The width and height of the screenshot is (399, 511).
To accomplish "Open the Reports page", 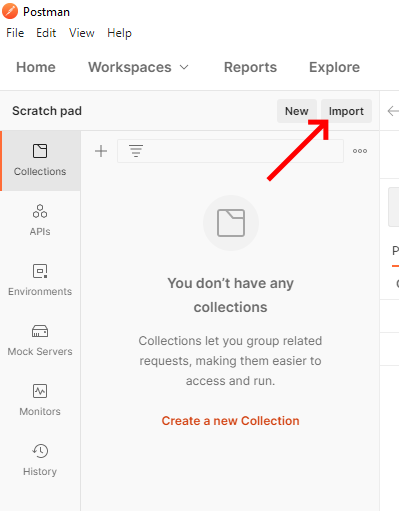I will [x=250, y=67].
